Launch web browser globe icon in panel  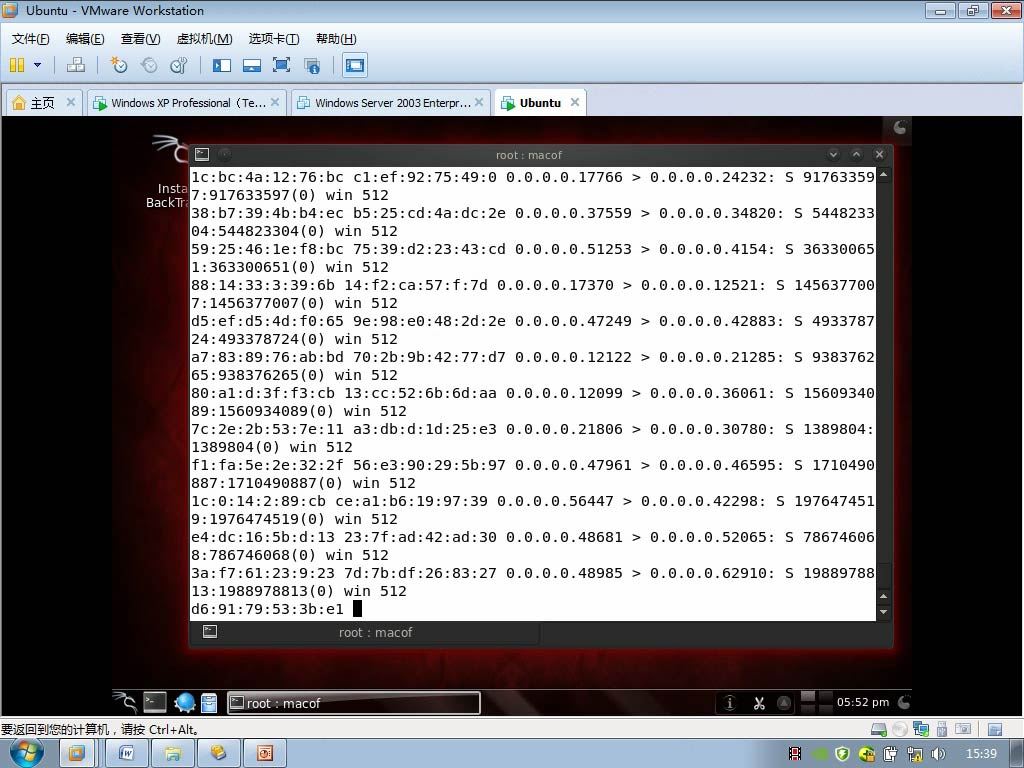(185, 703)
